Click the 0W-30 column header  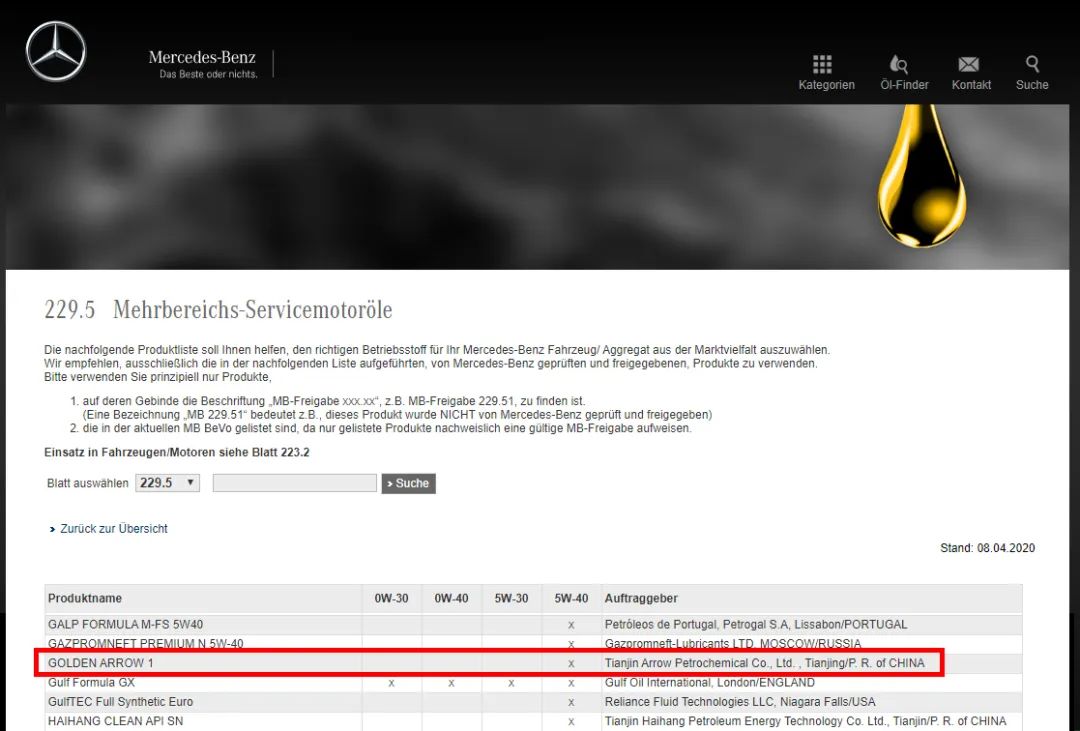pyautogui.click(x=391, y=598)
